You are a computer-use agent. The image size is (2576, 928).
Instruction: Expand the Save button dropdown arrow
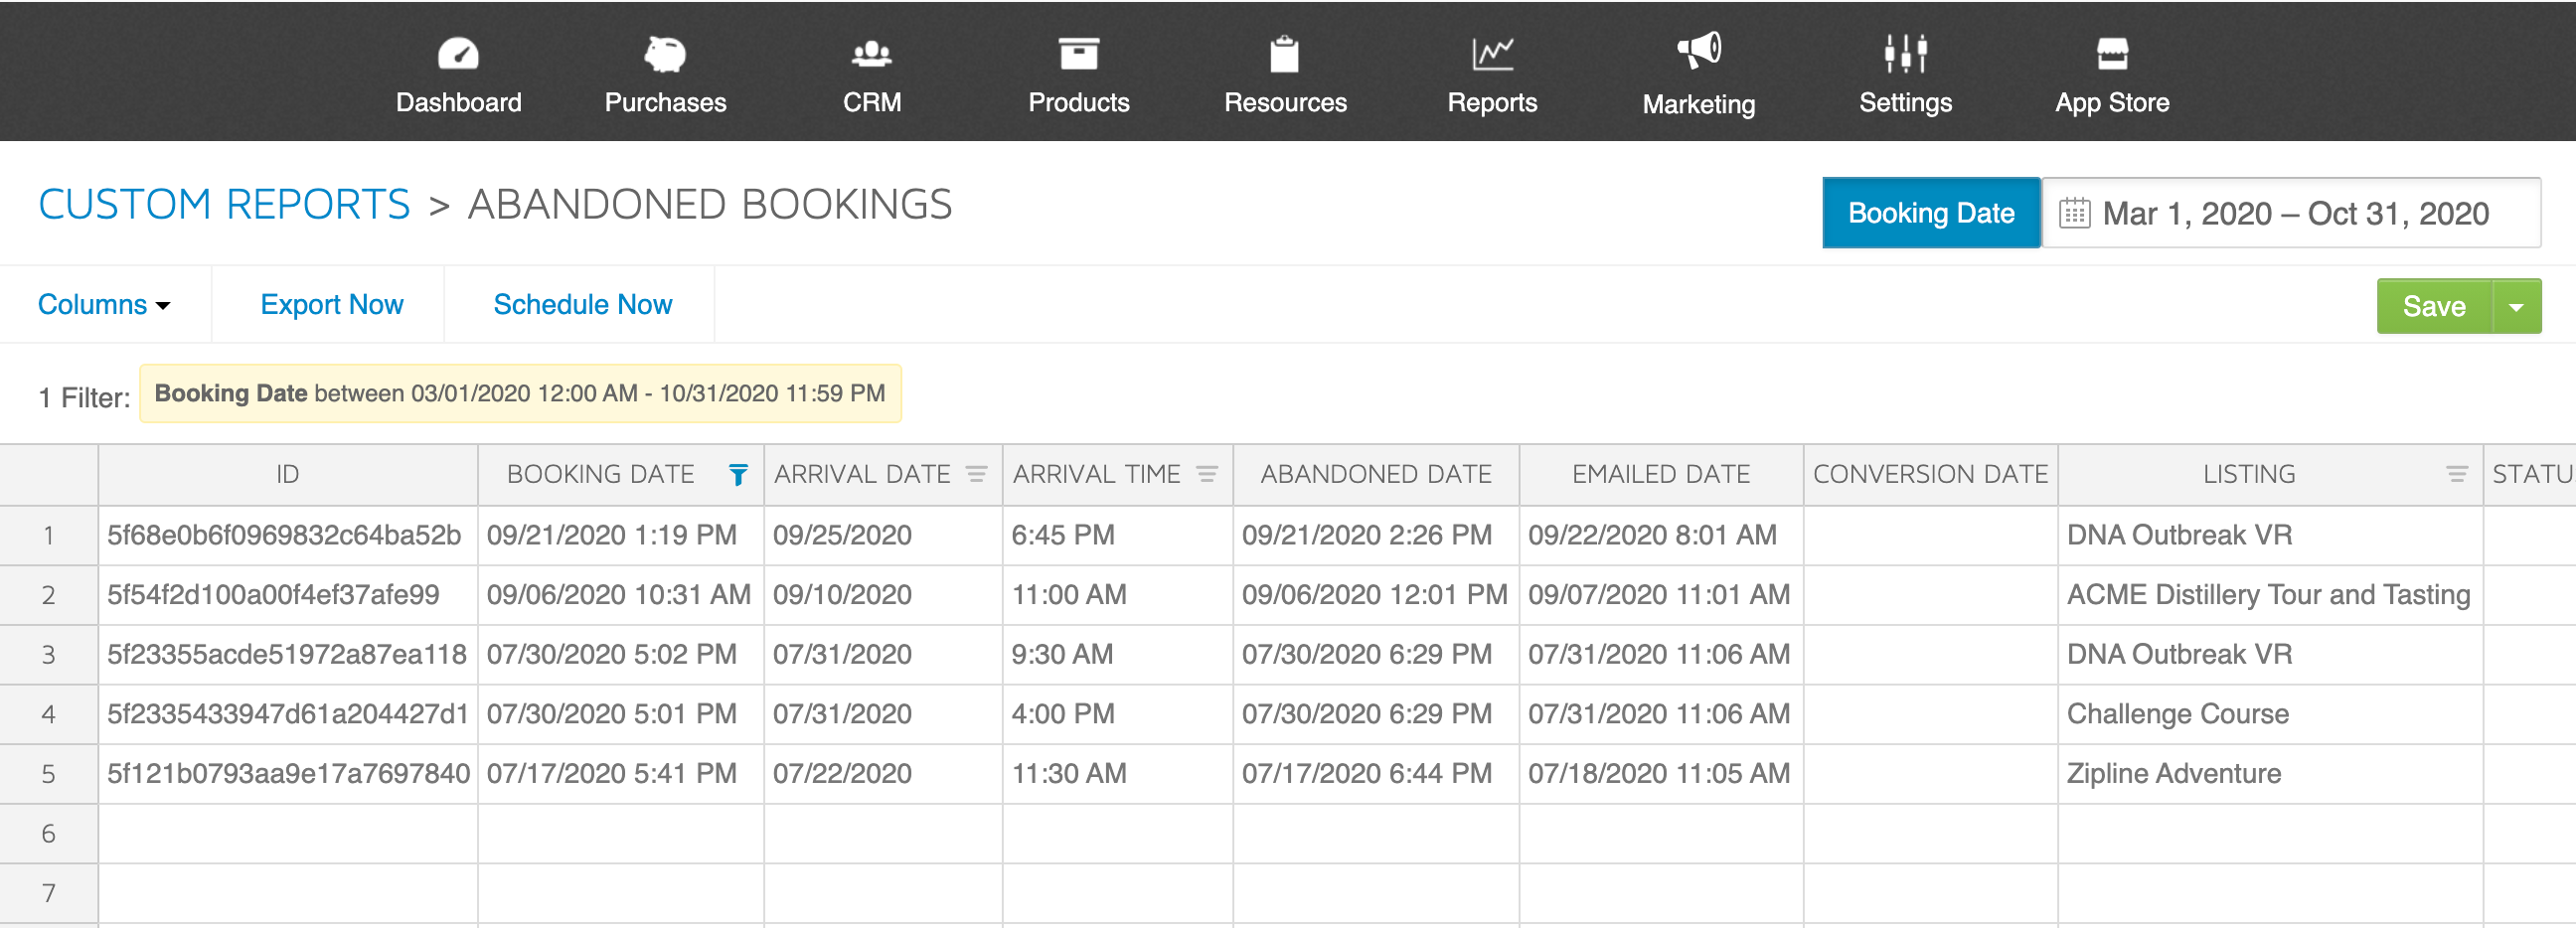point(2516,306)
